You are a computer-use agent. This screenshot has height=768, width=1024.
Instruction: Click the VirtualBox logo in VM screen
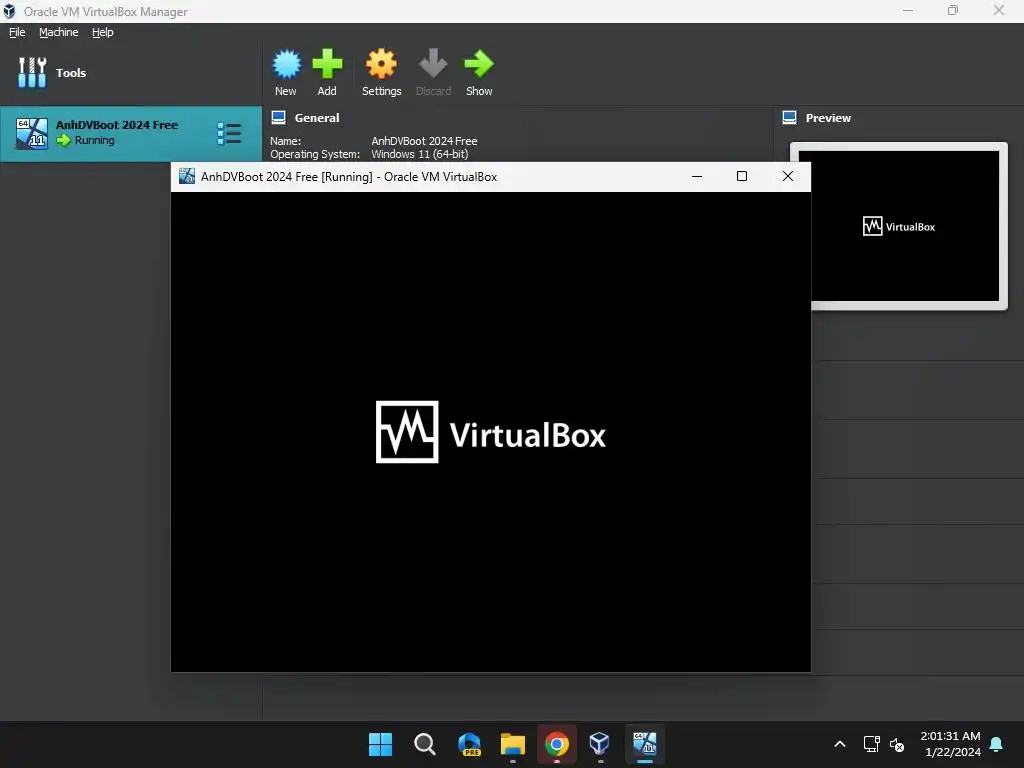pos(490,432)
